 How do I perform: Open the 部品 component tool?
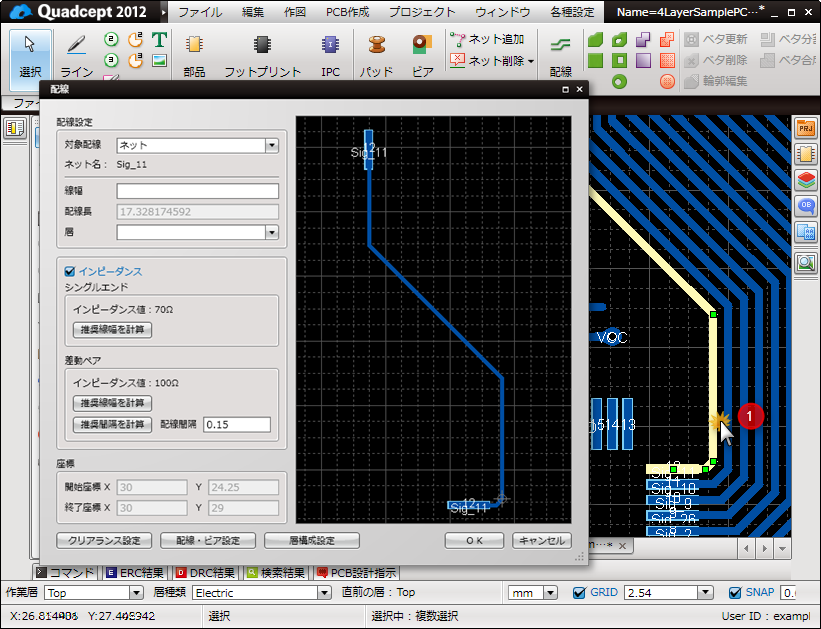click(194, 55)
